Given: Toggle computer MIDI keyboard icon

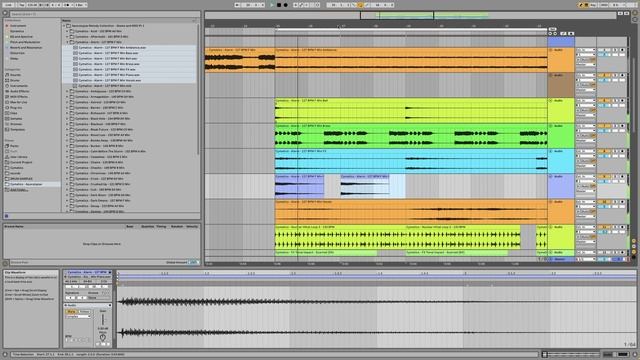Looking at the screenshot, I should pyautogui.click(x=587, y=5).
